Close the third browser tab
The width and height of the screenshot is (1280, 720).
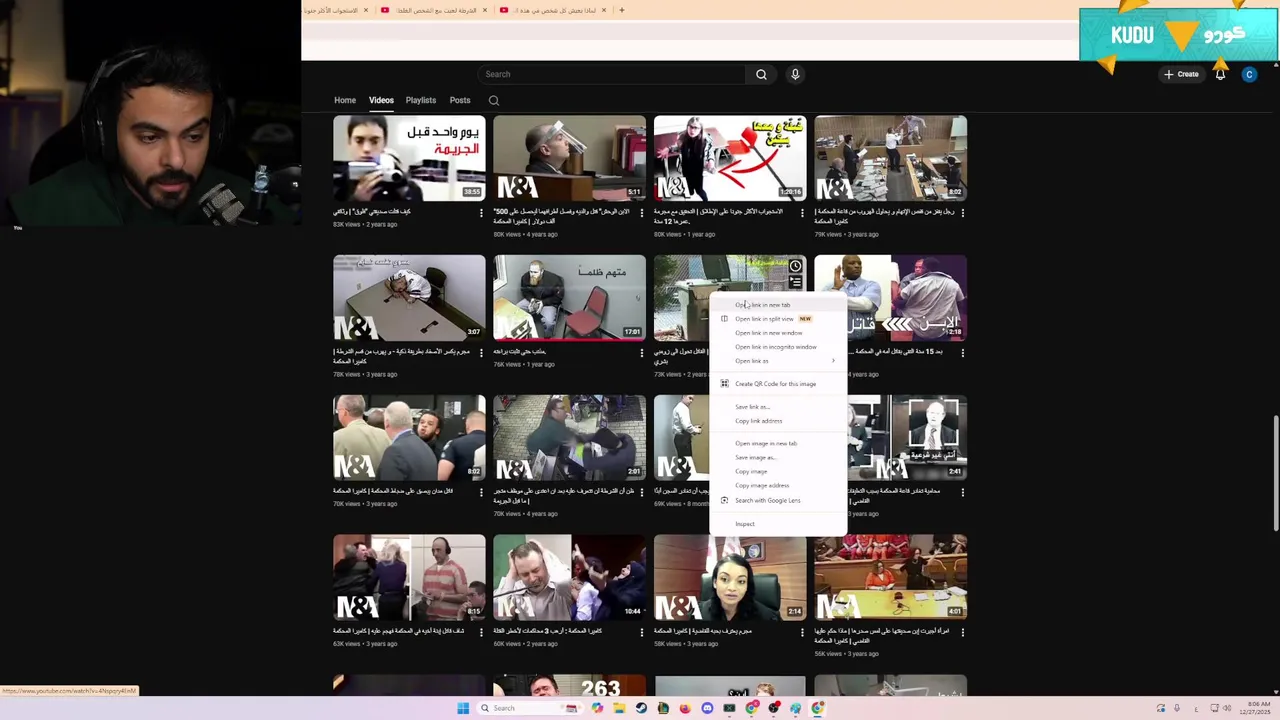[605, 10]
